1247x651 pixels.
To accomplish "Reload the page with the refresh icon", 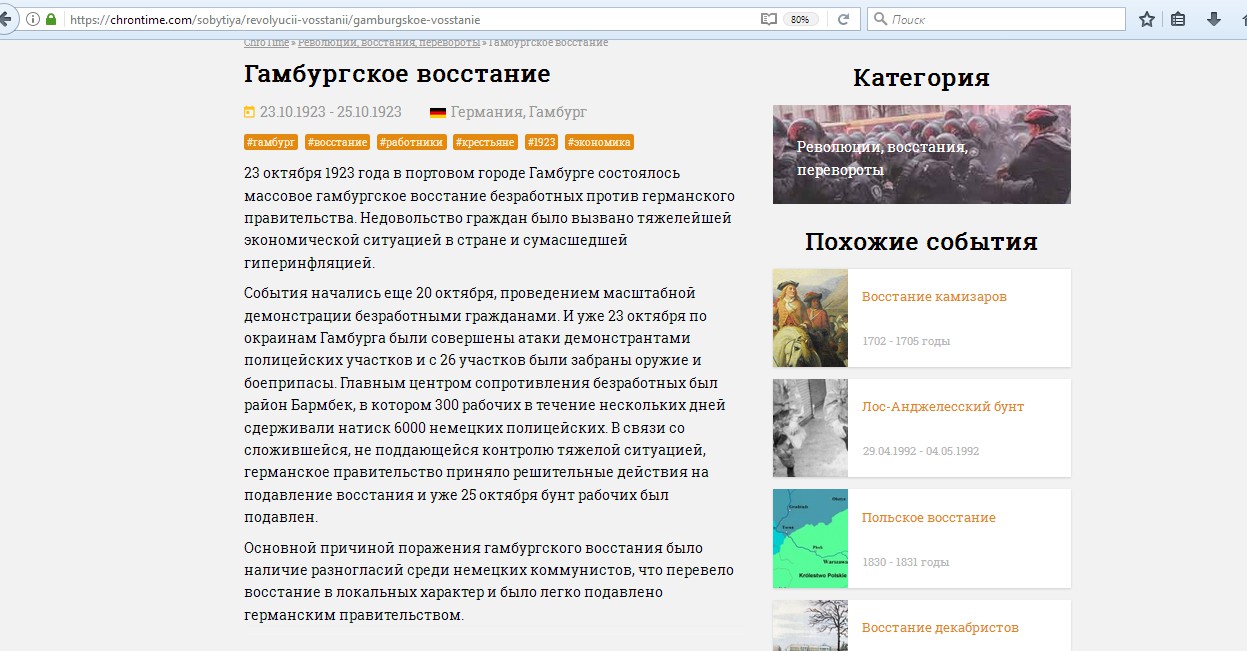I will [x=843, y=19].
